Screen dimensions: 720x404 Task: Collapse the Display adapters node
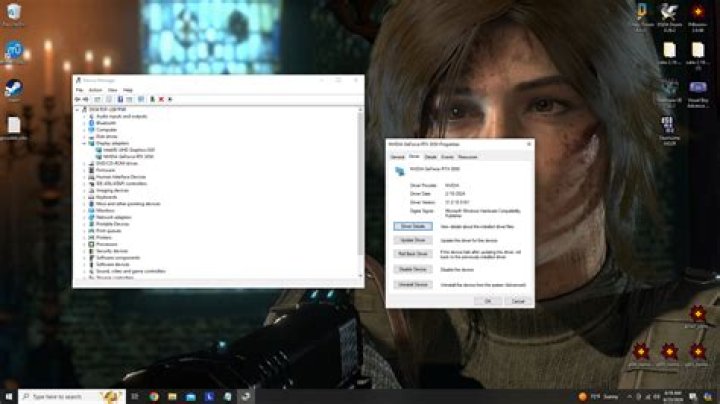tap(84, 143)
